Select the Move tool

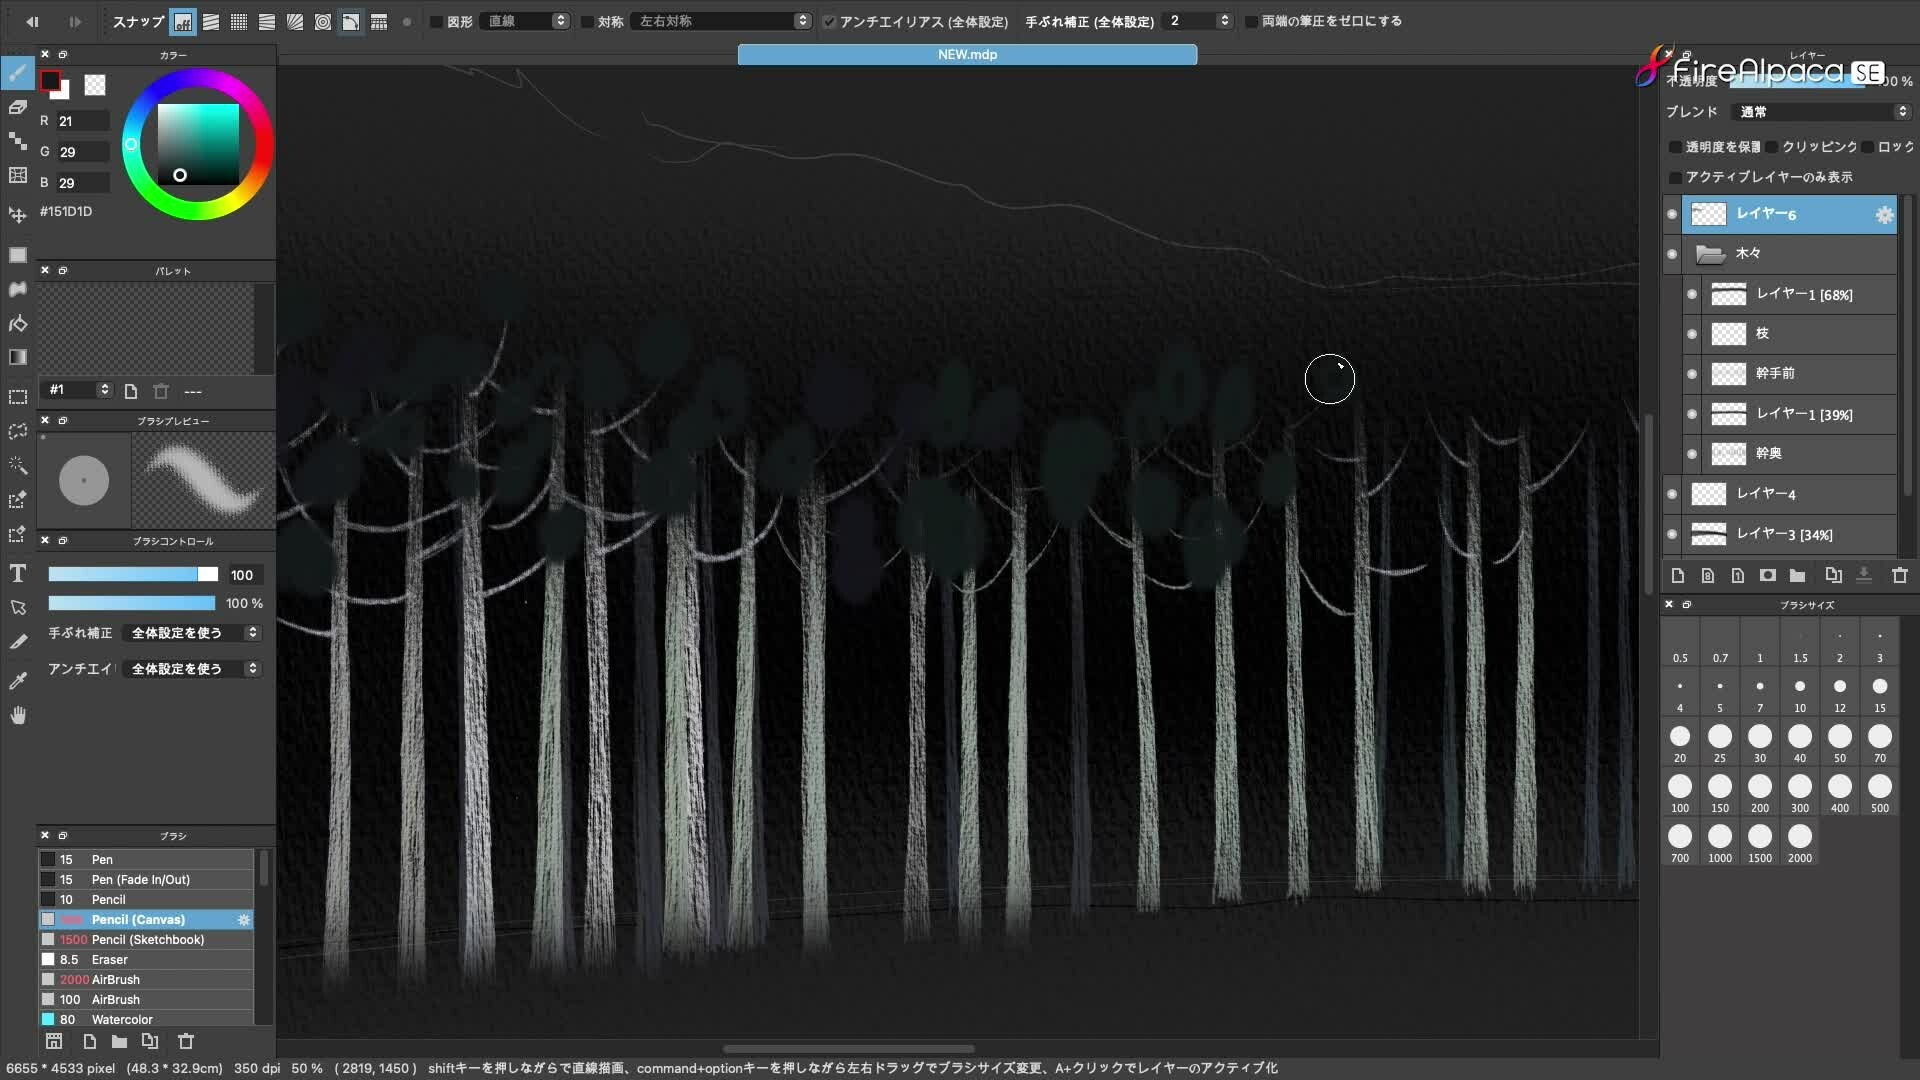(17, 215)
